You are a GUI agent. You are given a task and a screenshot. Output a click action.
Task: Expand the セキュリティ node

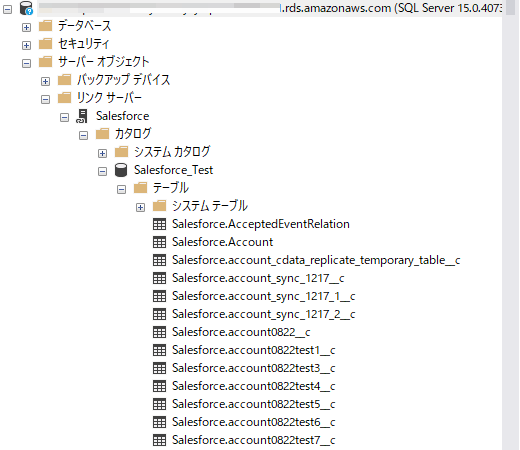point(26,45)
